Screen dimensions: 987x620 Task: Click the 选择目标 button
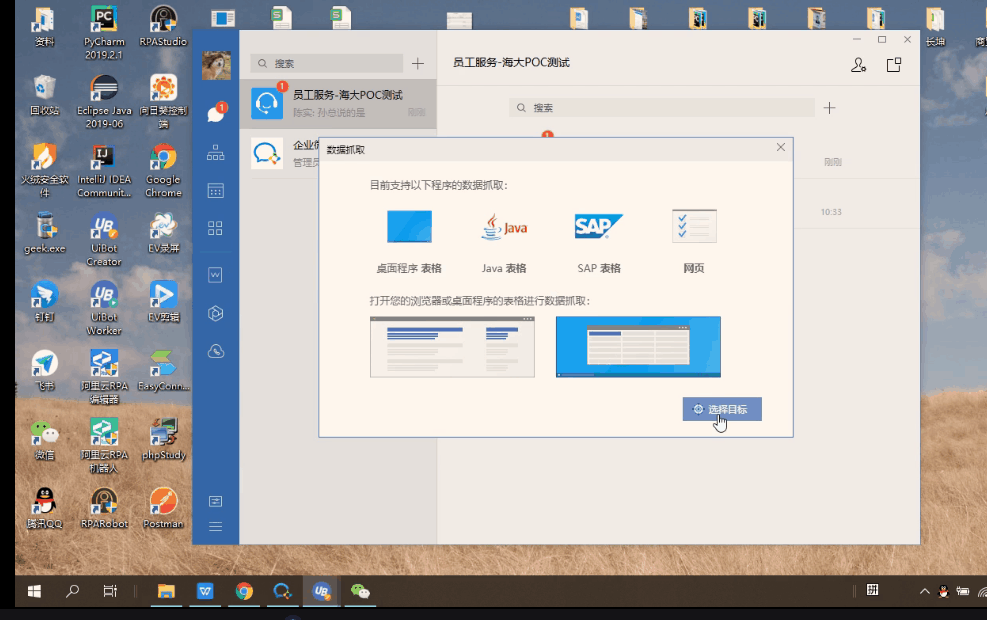coord(722,409)
